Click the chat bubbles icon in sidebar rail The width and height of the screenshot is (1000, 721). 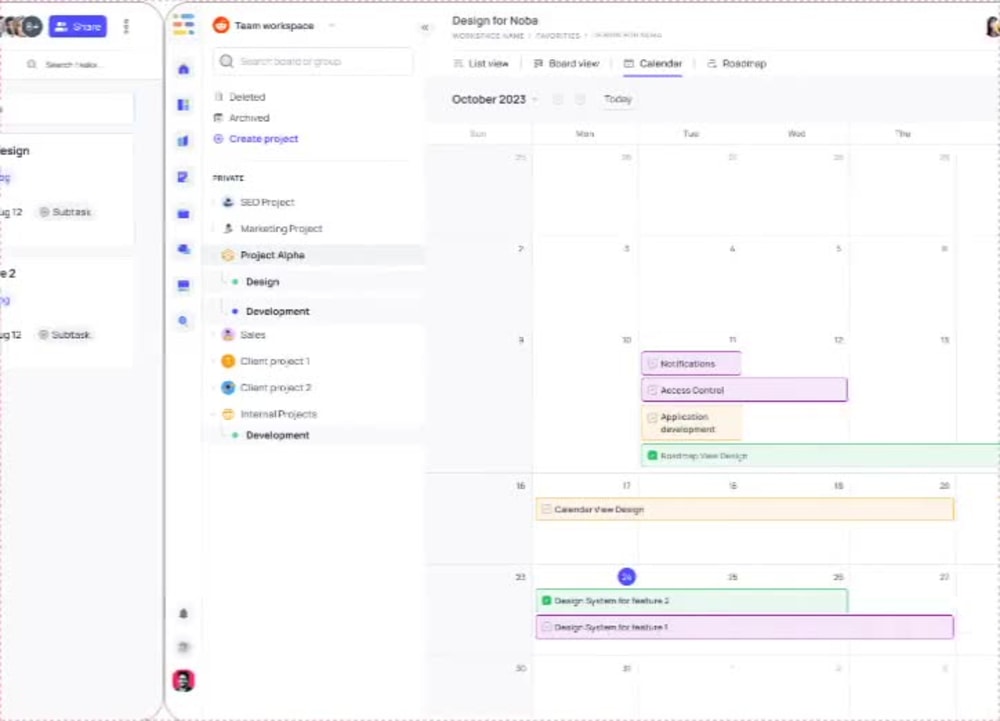(x=184, y=249)
